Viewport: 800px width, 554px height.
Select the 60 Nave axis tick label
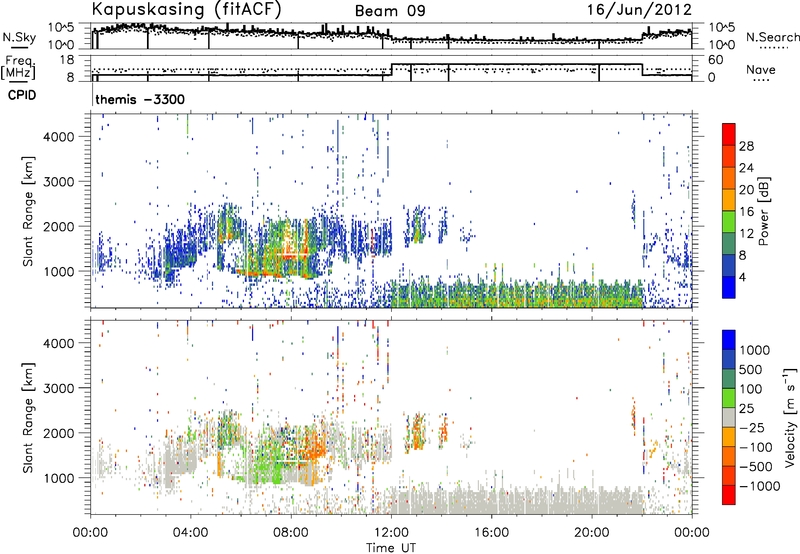(716, 60)
